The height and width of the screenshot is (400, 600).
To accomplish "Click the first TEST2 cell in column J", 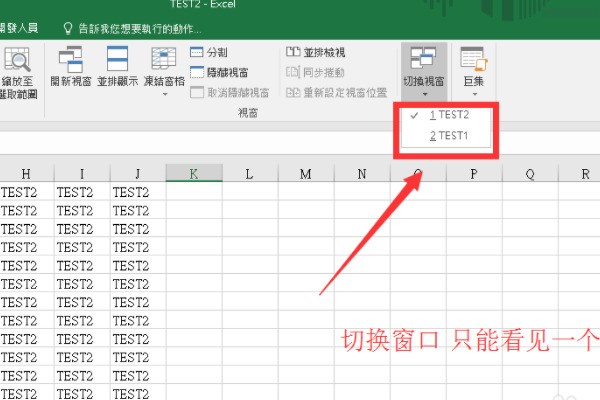I will point(136,193).
